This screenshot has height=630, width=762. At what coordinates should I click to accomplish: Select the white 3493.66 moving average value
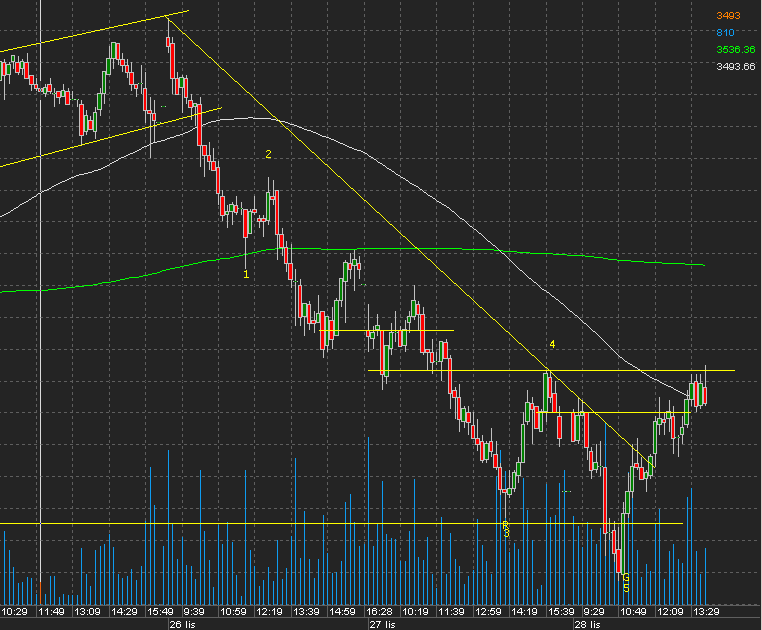pos(734,66)
